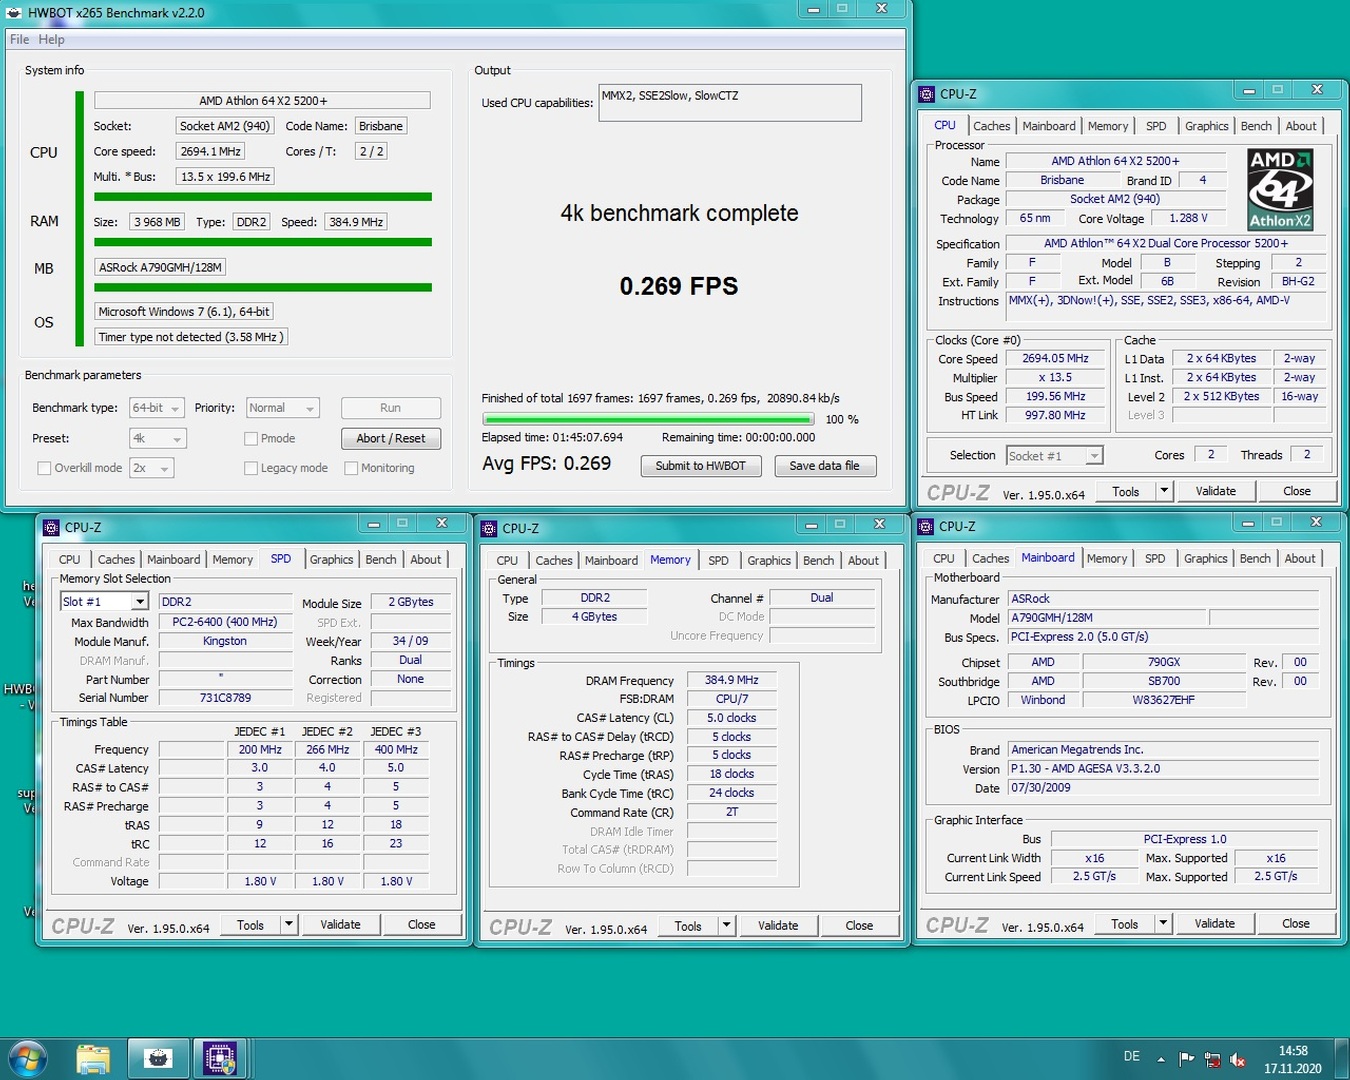The image size is (1350, 1080).
Task: Open Bench tab in CPU-Z Memory window
Action: coord(818,561)
